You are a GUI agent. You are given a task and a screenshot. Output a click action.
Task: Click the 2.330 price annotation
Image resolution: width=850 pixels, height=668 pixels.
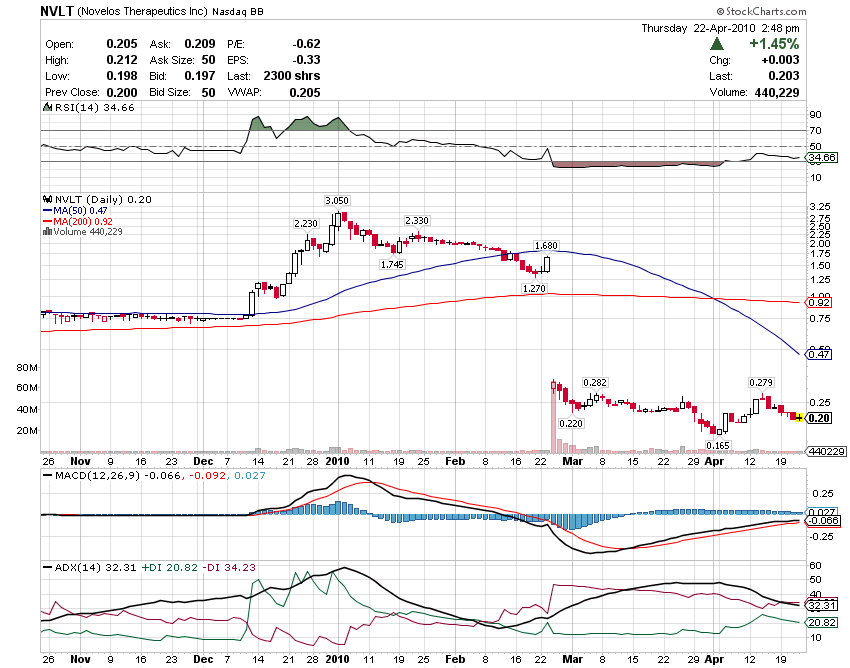417,221
